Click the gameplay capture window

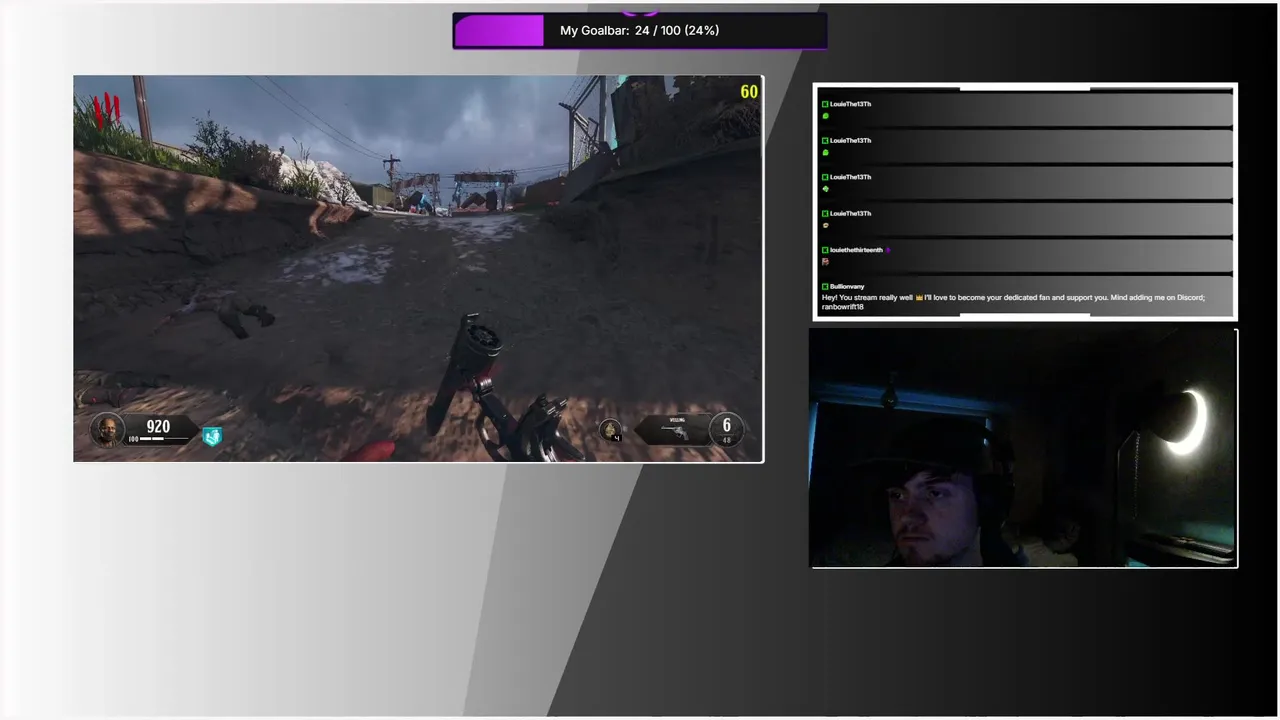tap(418, 269)
